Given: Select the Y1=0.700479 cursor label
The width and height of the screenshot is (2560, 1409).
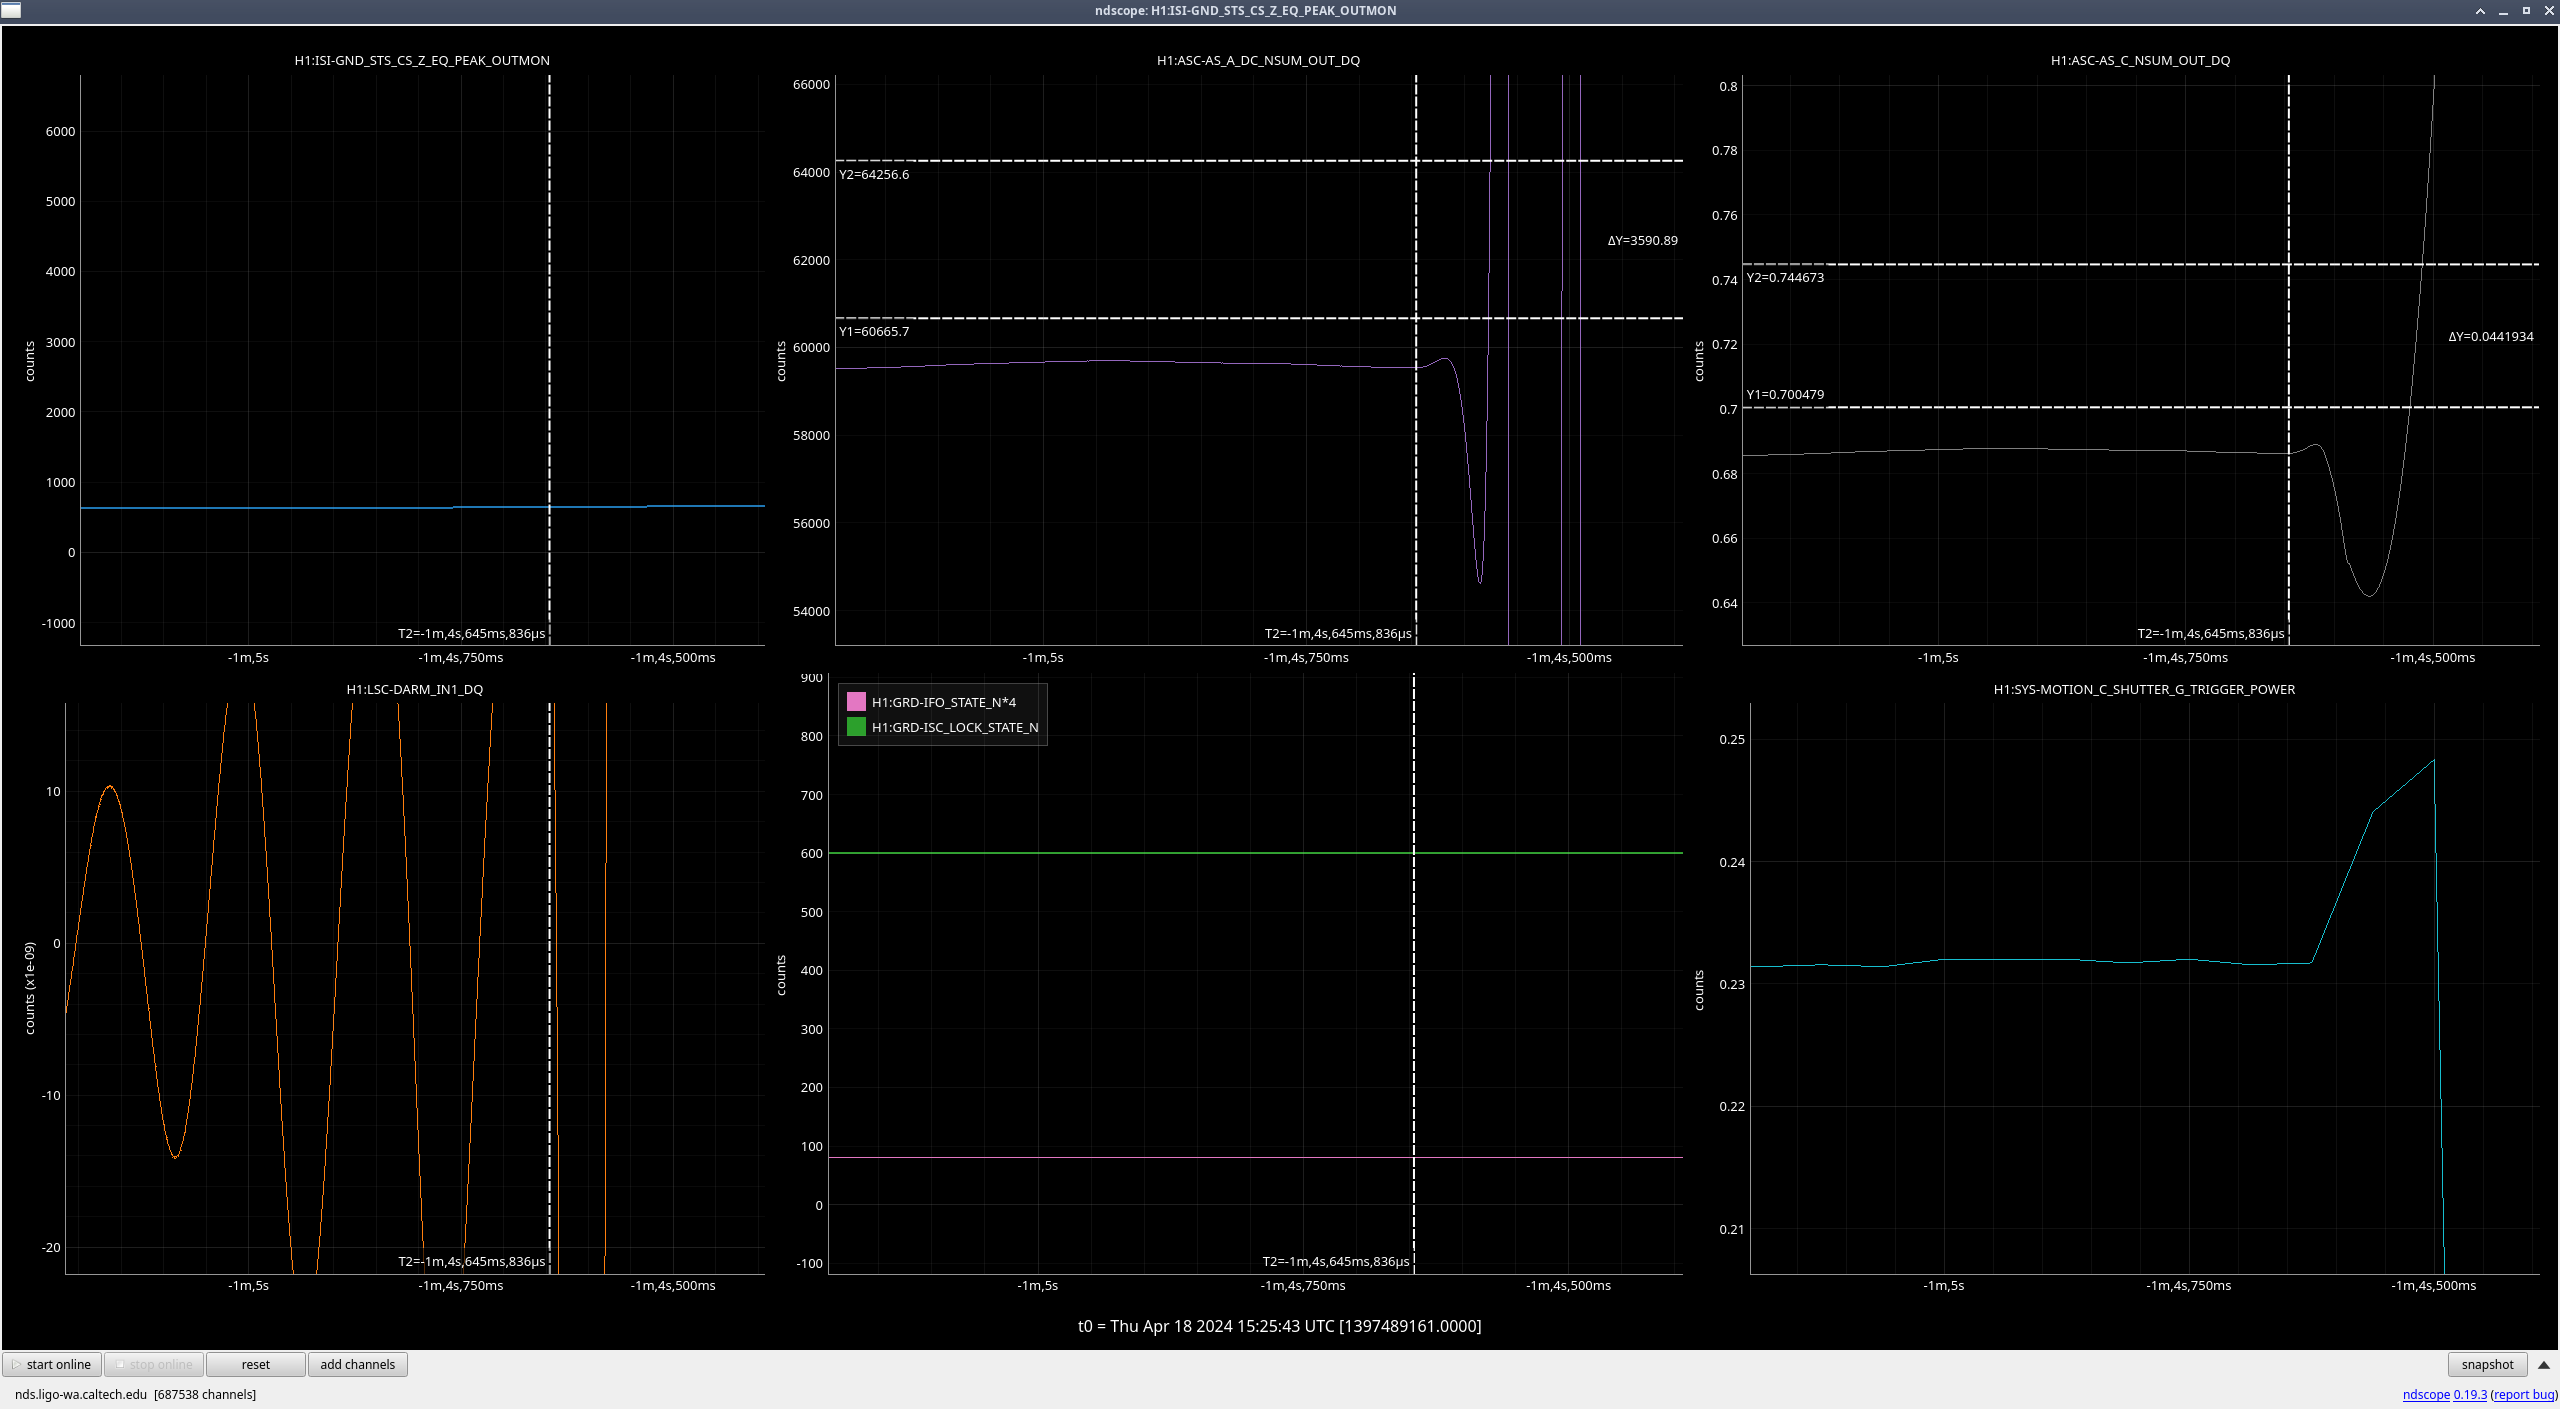Looking at the screenshot, I should click(1785, 394).
